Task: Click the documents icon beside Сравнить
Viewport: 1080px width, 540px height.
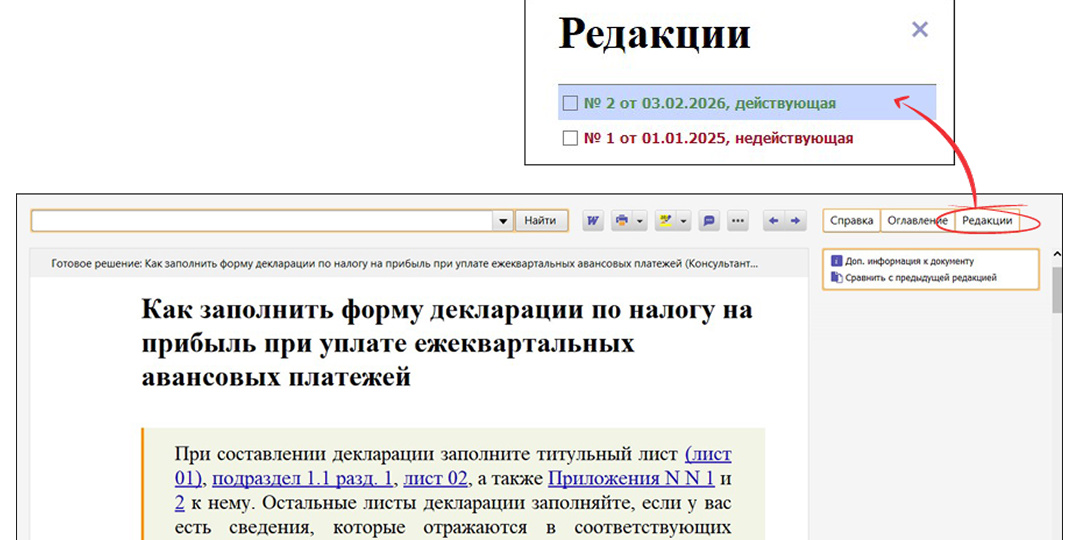Action: pyautogui.click(x=837, y=278)
